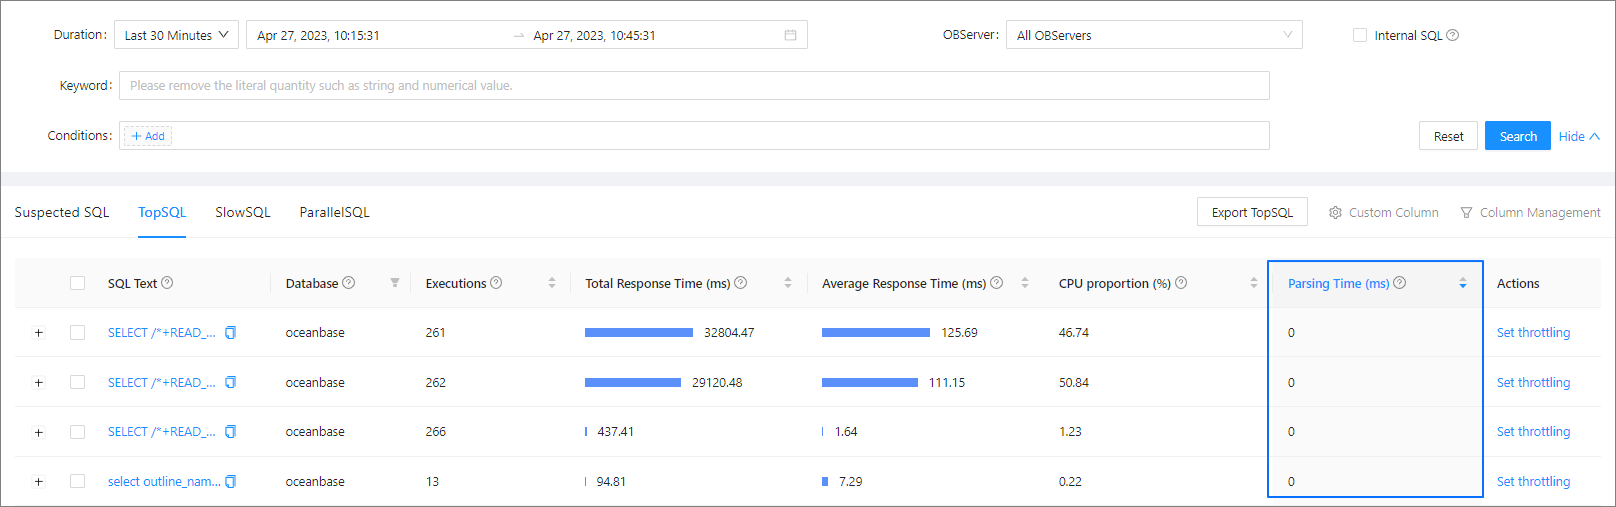Toggle the select-all checkbox in table header
Viewport: 1616px width, 507px height.
coord(78,283)
